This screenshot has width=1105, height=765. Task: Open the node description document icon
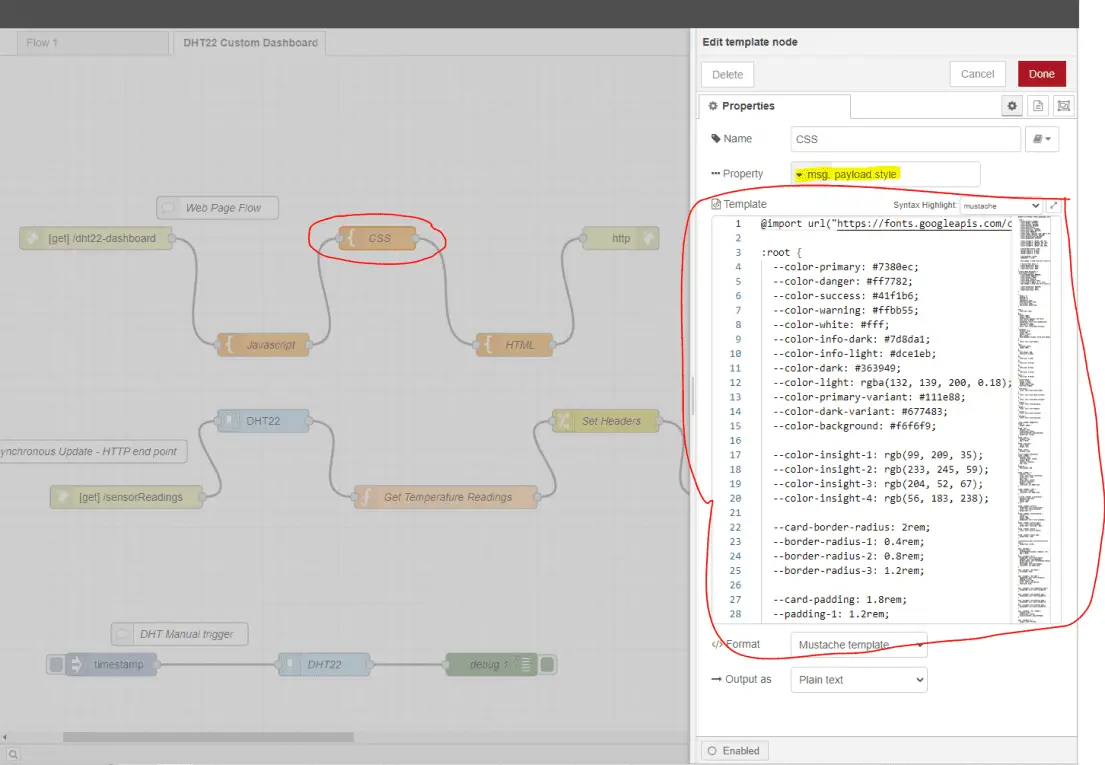pyautogui.click(x=1038, y=106)
